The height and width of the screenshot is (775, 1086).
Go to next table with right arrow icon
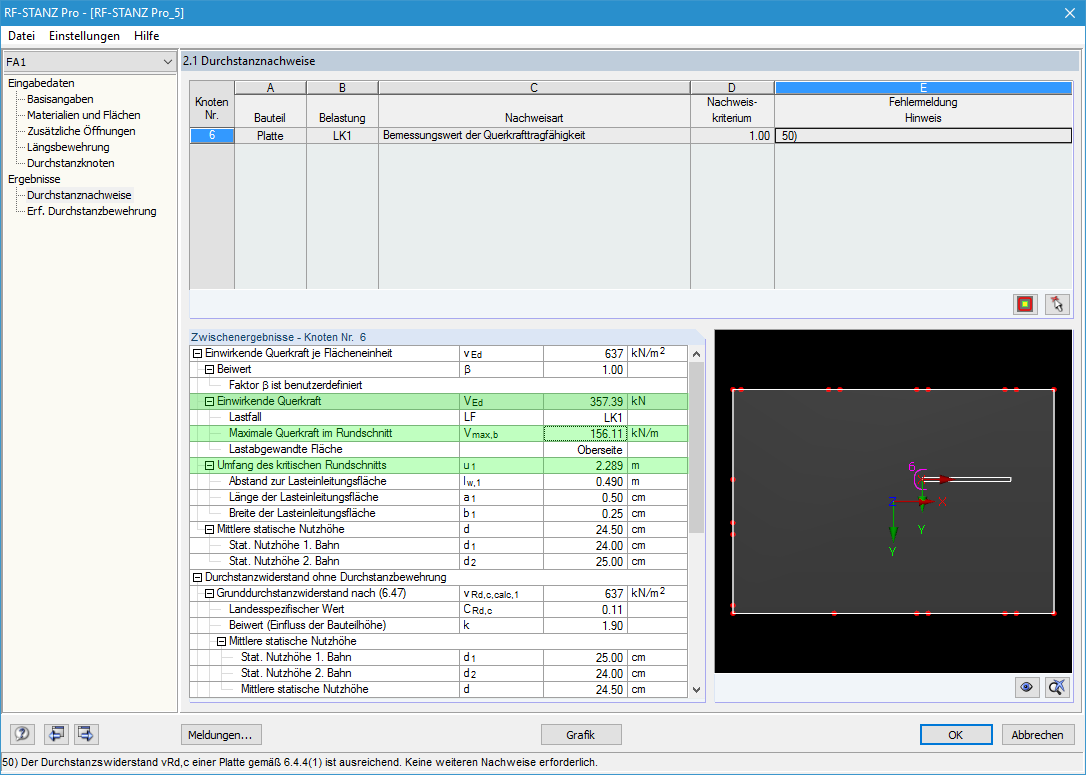[x=86, y=733]
